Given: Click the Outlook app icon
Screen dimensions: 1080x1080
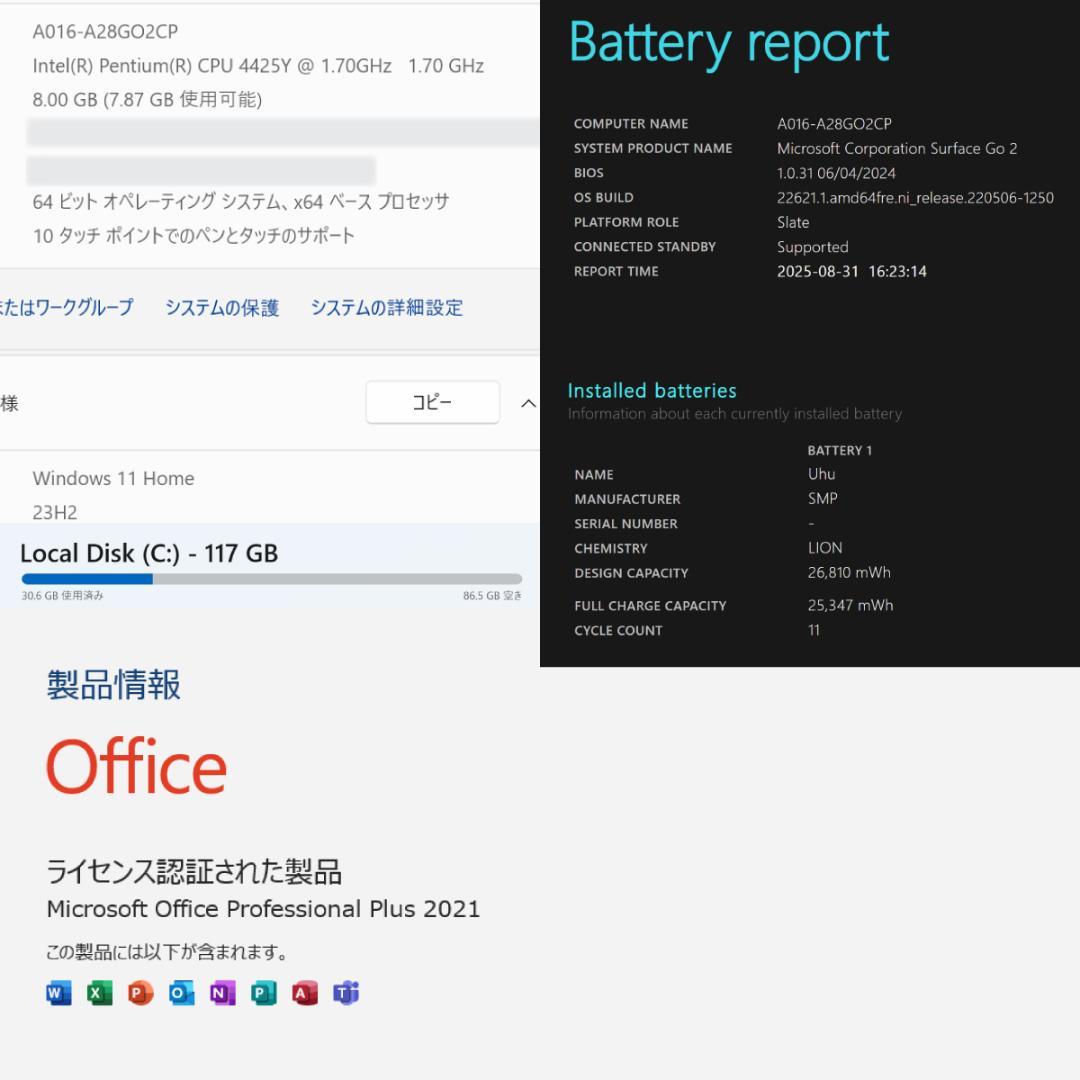Looking at the screenshot, I should tap(181, 993).
